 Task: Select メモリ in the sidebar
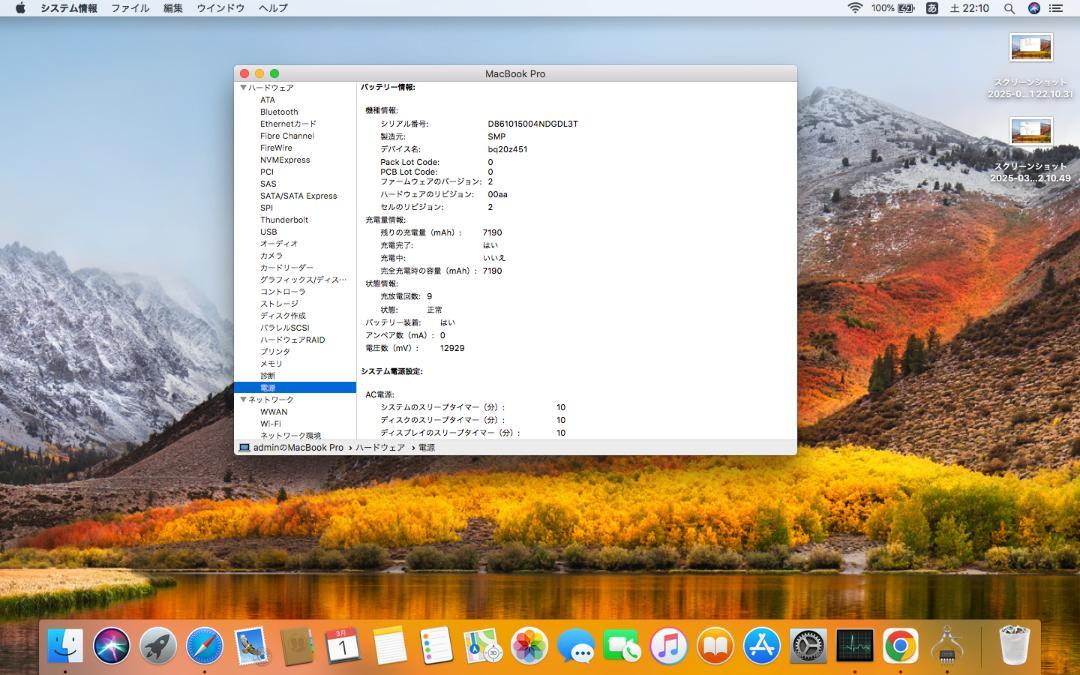coord(271,364)
